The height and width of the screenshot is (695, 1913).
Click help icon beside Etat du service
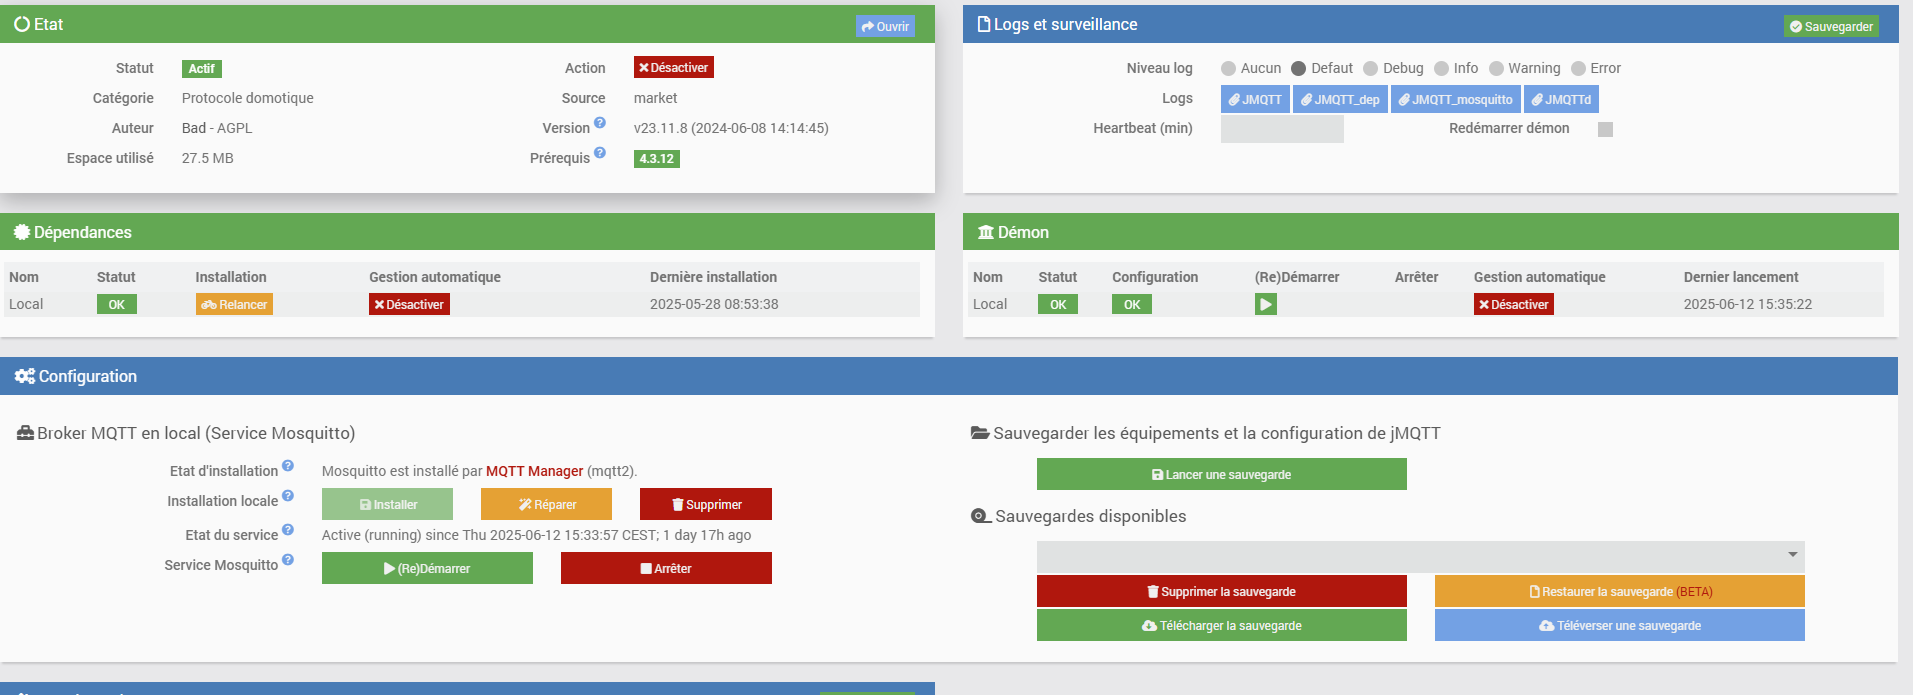(288, 530)
